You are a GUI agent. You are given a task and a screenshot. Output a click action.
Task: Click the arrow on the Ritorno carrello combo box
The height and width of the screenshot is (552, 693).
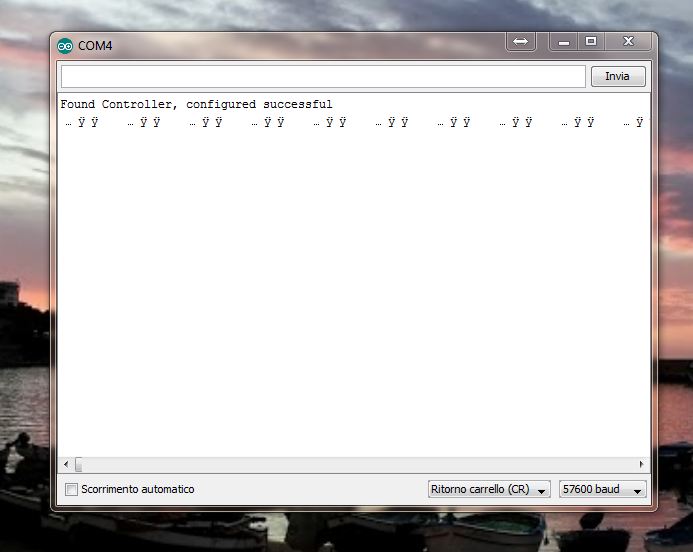point(541,491)
